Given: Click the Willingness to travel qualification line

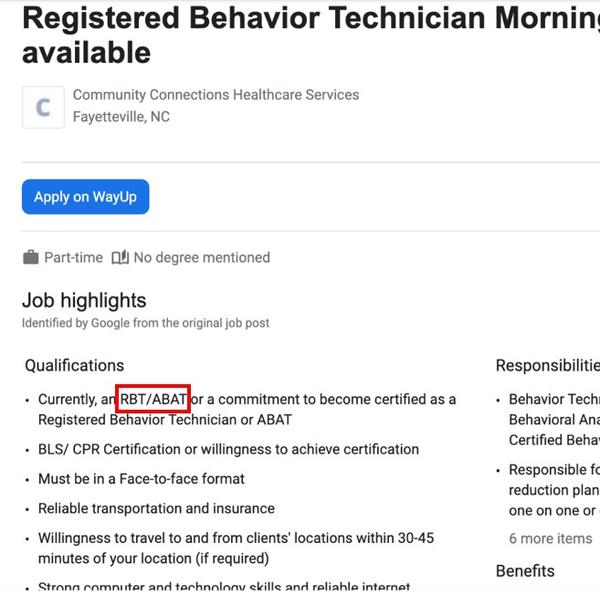Looking at the screenshot, I should click(x=236, y=538).
